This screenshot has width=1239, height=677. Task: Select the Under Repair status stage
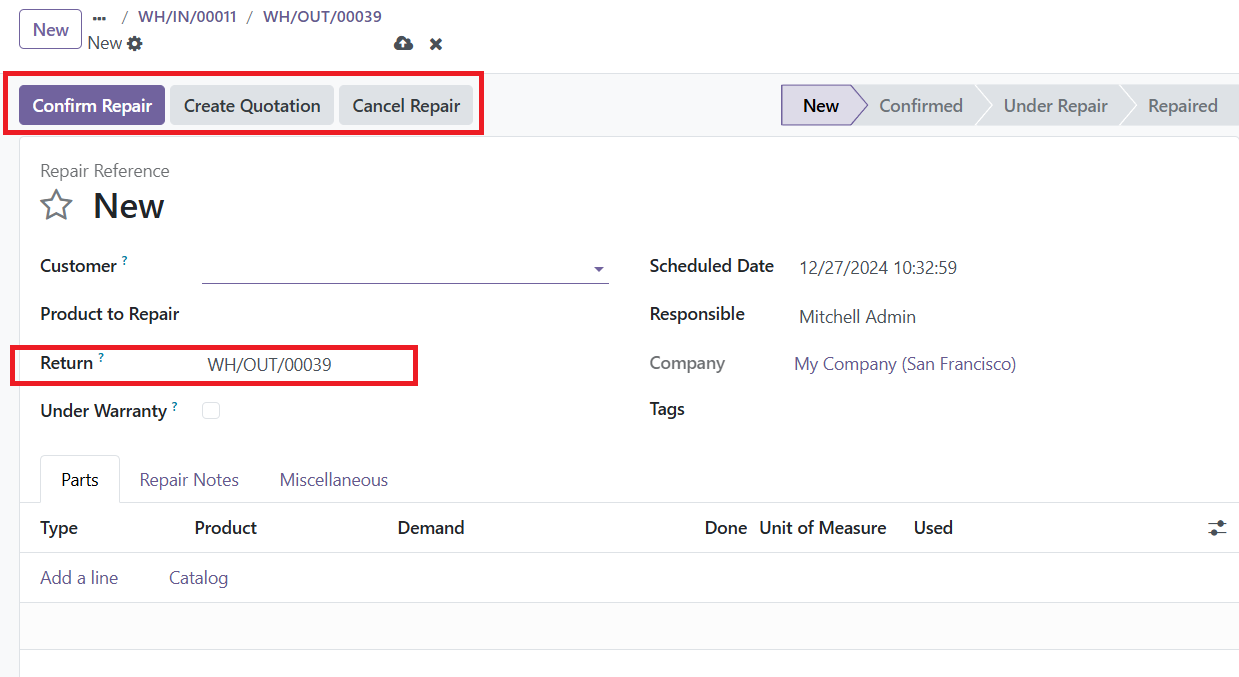[x=1055, y=105]
